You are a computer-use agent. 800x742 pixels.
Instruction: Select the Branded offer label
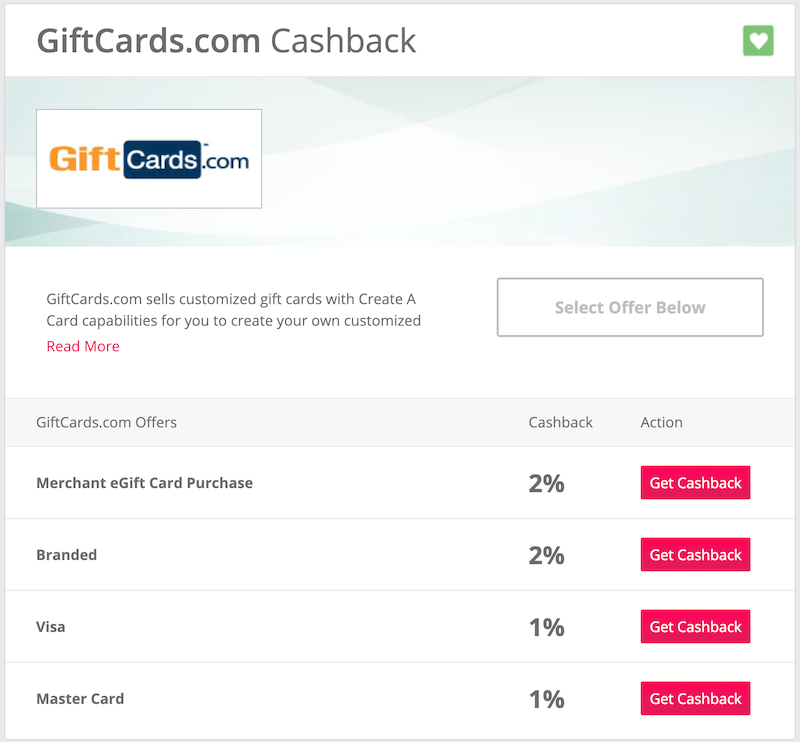66,555
